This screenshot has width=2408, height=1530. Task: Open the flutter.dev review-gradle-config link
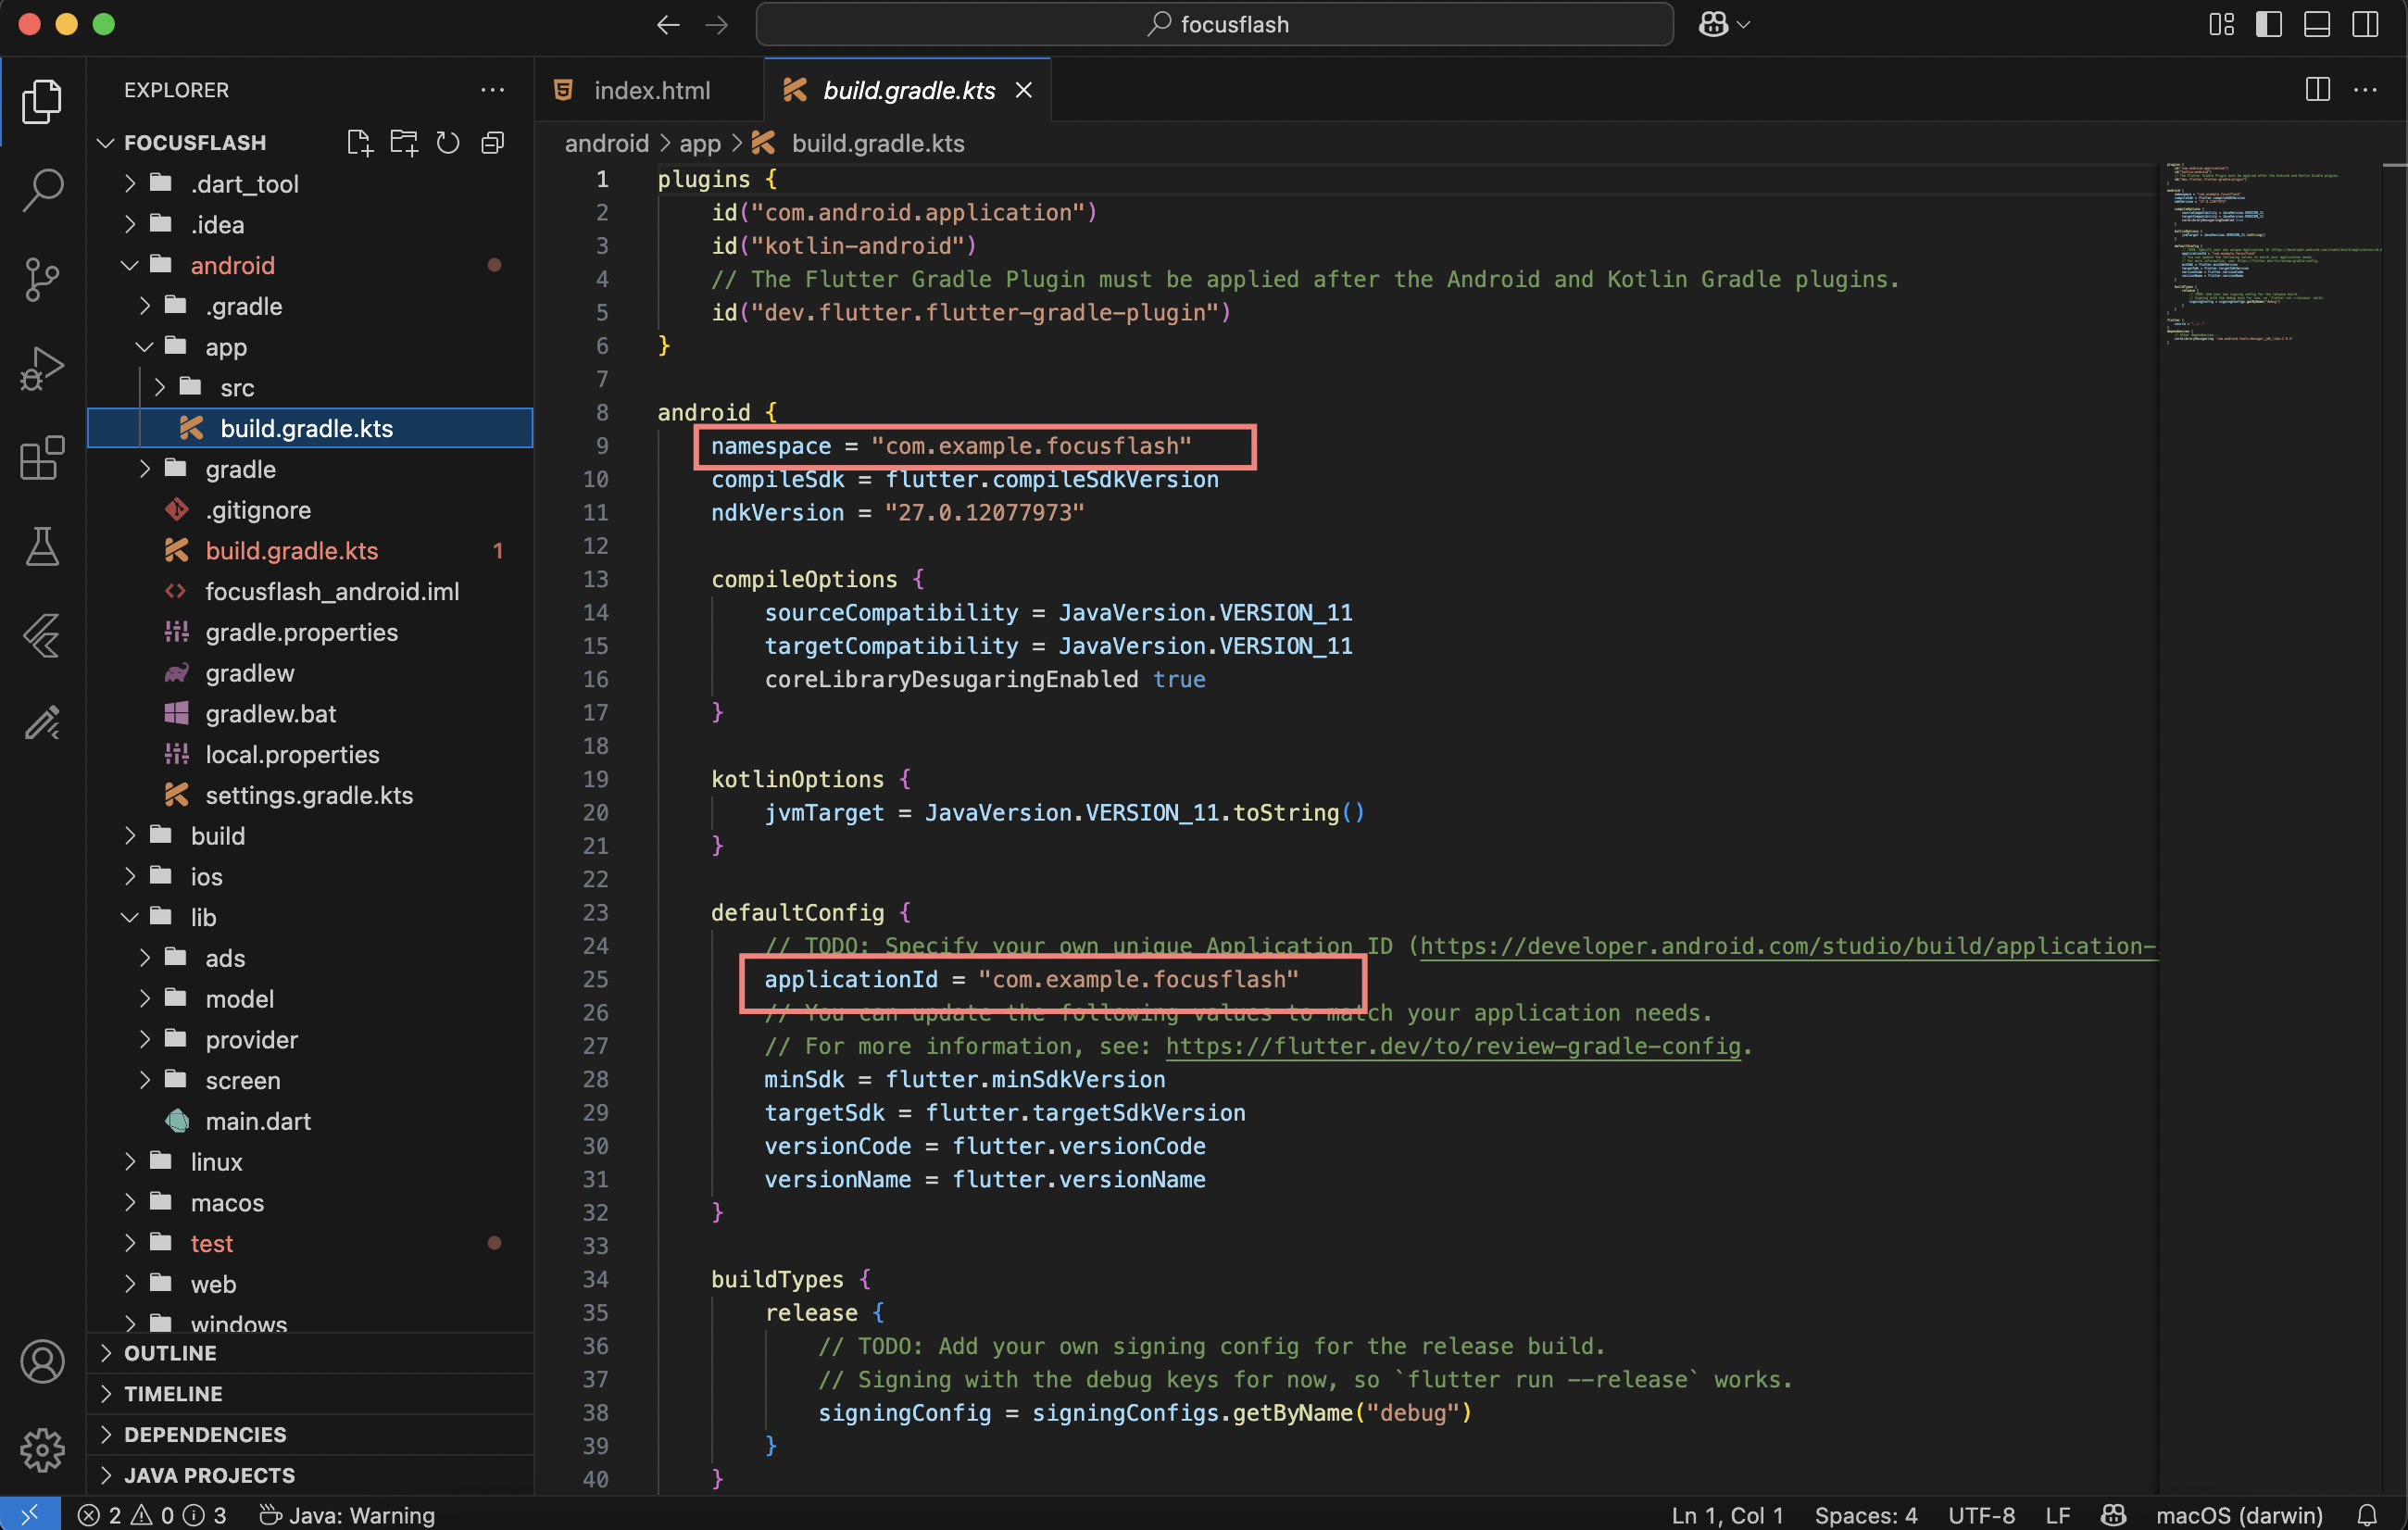[x=1453, y=1046]
